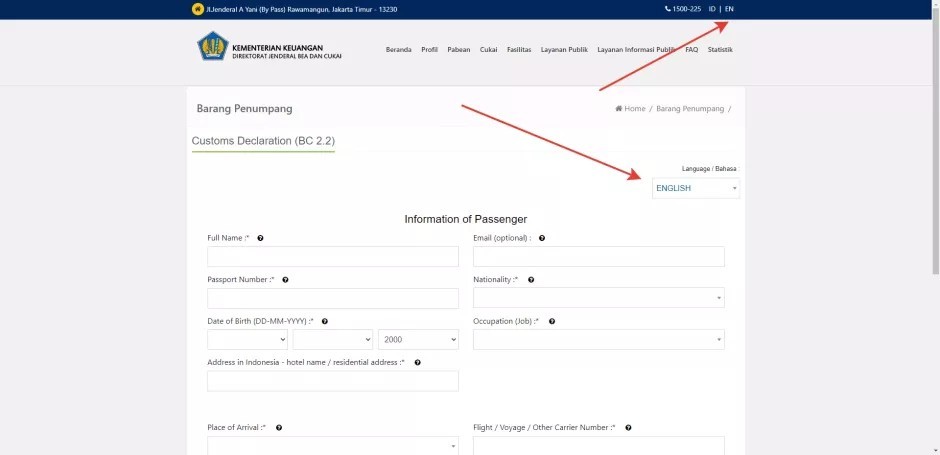Image resolution: width=940 pixels, height=455 pixels.
Task: Click help icon beside Email (optional)
Action: pyautogui.click(x=541, y=238)
